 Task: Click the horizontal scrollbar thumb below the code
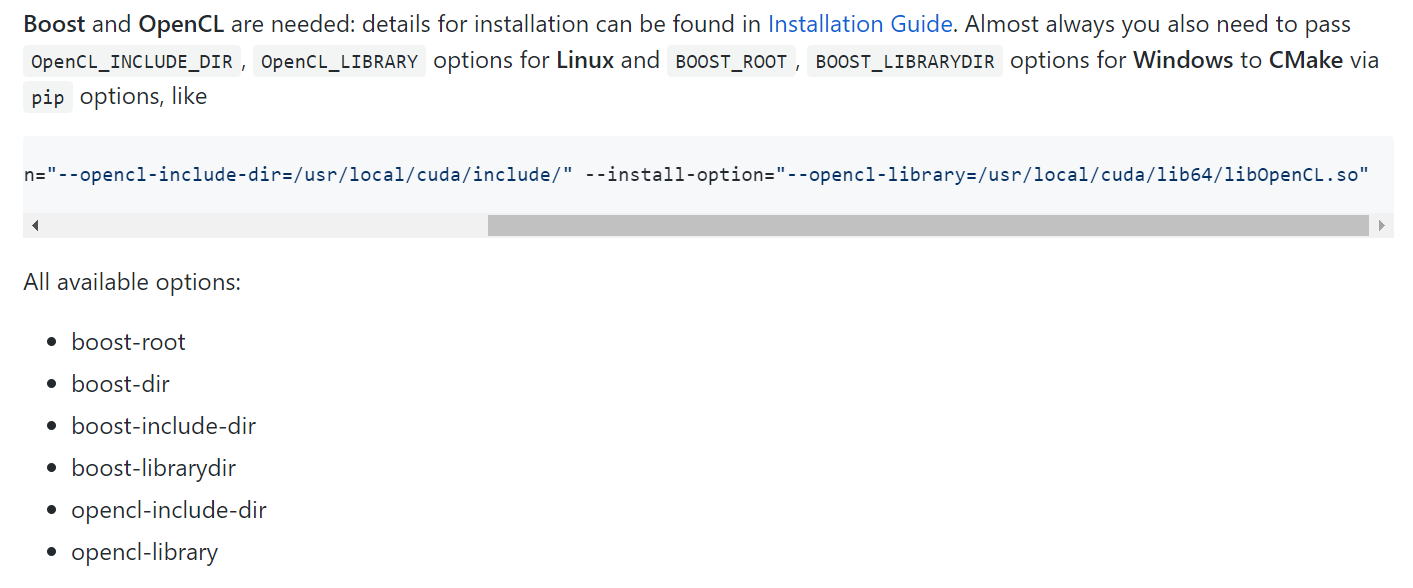928,225
